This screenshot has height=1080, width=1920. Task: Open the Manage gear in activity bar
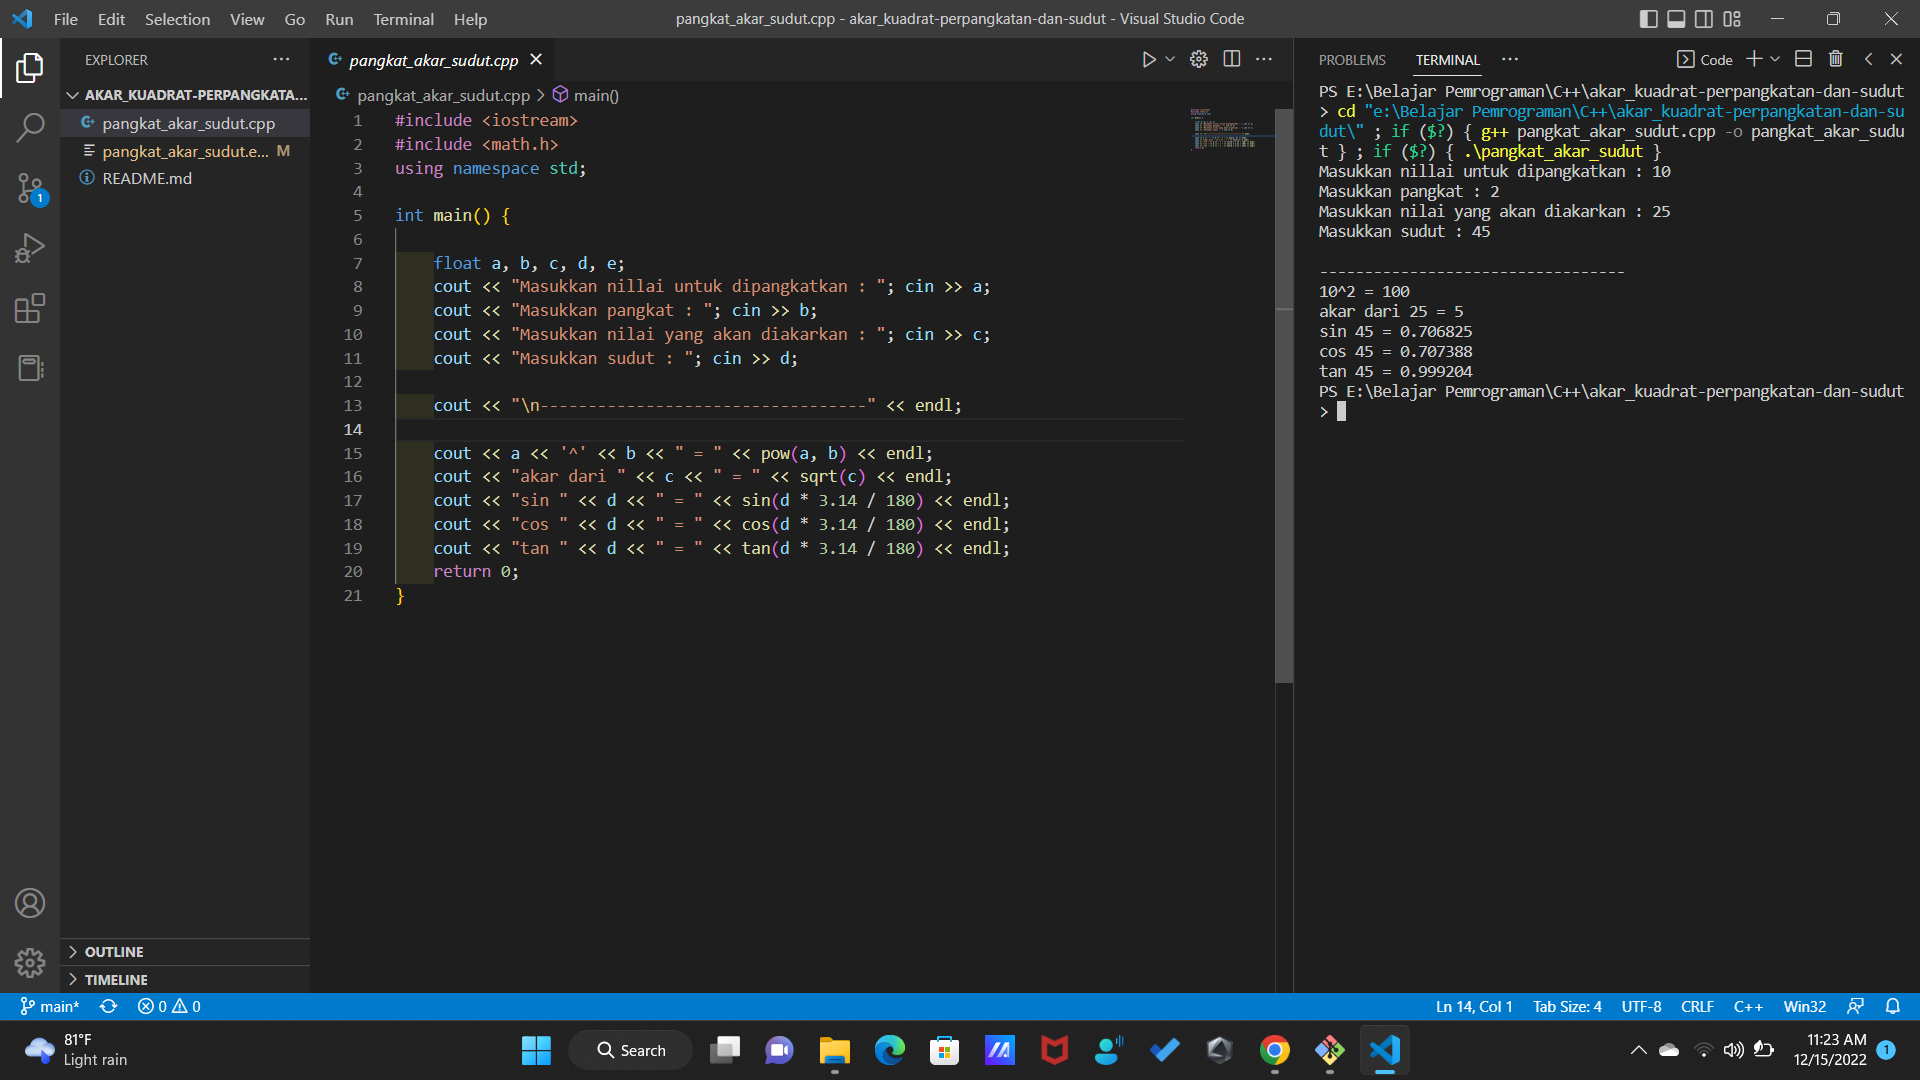click(30, 963)
